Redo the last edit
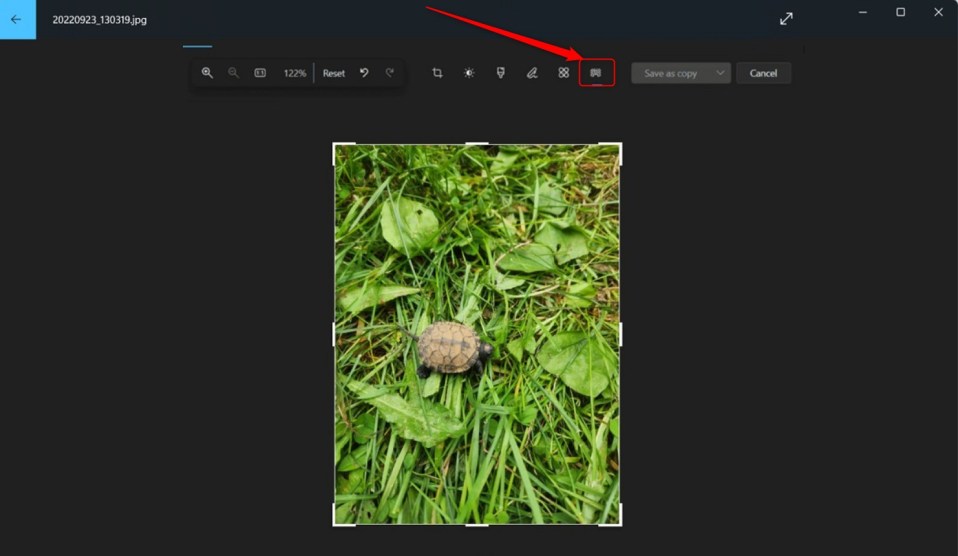This screenshot has width=958, height=556. click(390, 73)
